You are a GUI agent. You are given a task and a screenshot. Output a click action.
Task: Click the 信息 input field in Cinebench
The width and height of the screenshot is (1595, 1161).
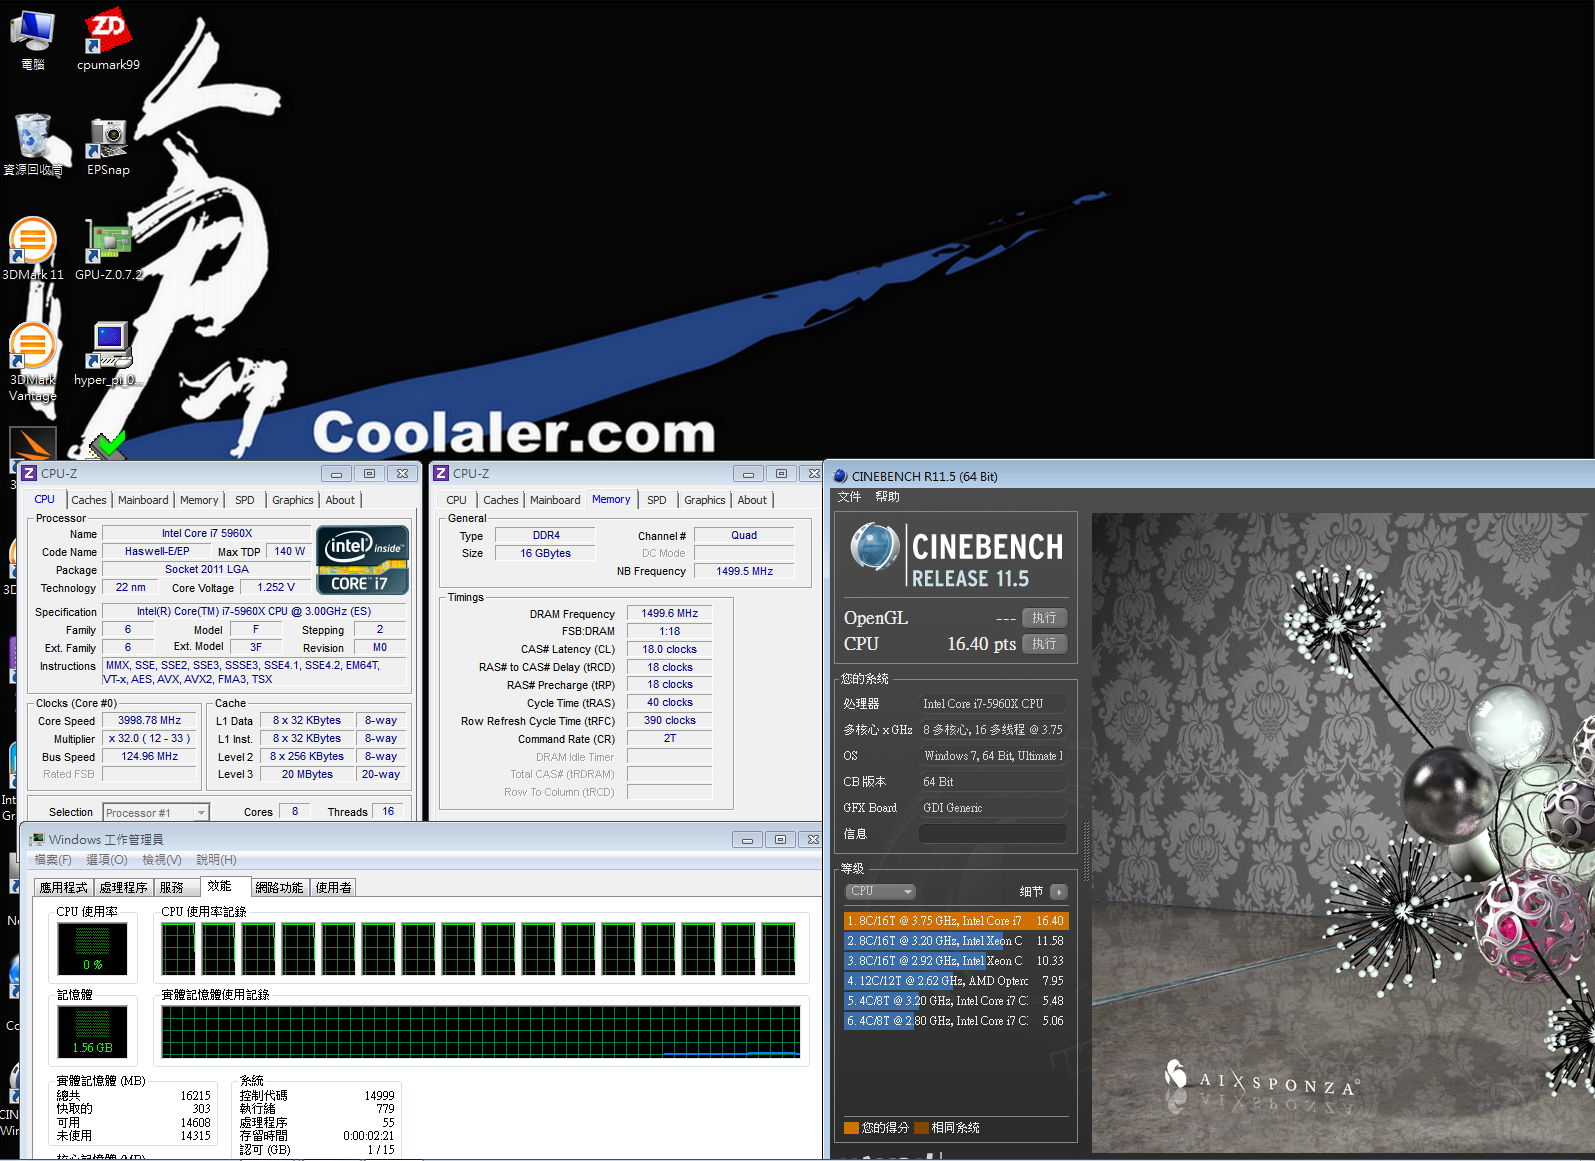(992, 834)
